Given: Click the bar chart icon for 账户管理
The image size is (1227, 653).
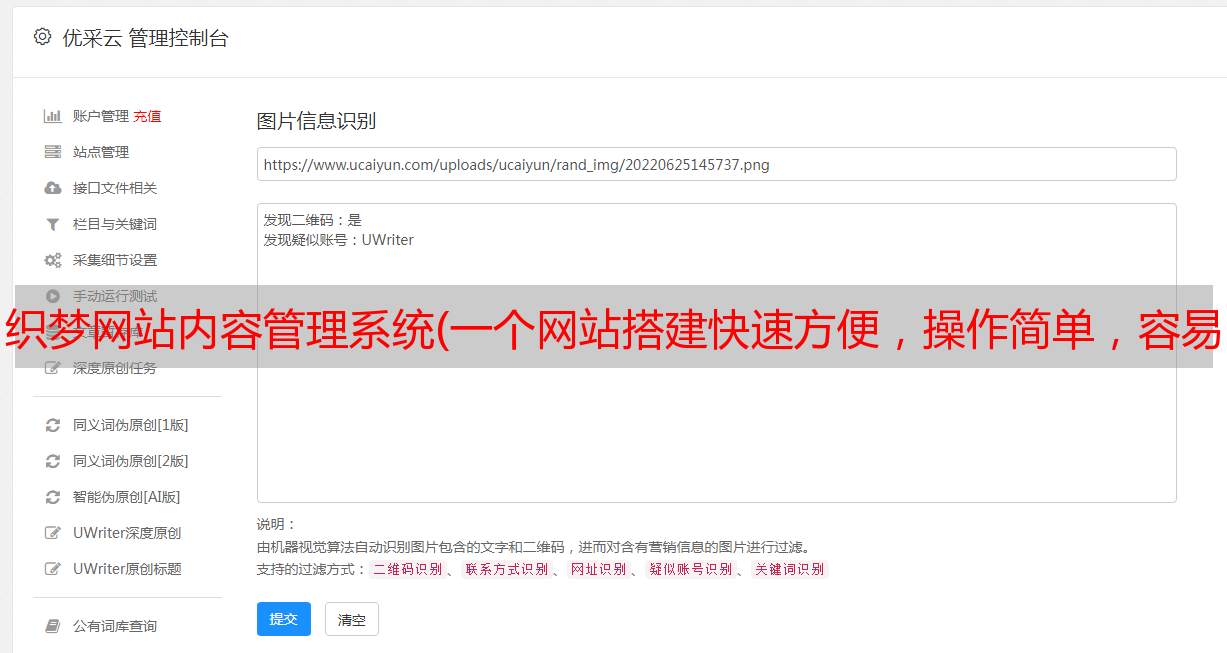Looking at the screenshot, I should coord(53,116).
